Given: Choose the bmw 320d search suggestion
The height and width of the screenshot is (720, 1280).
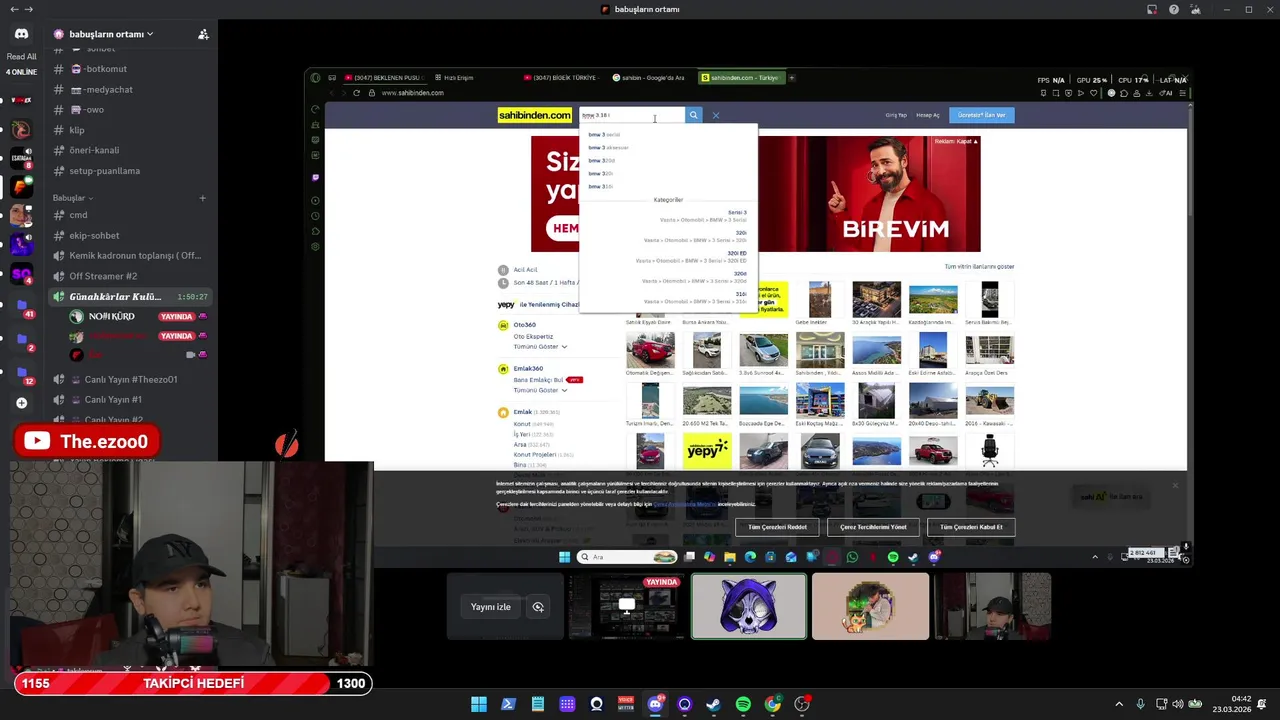Looking at the screenshot, I should (601, 160).
